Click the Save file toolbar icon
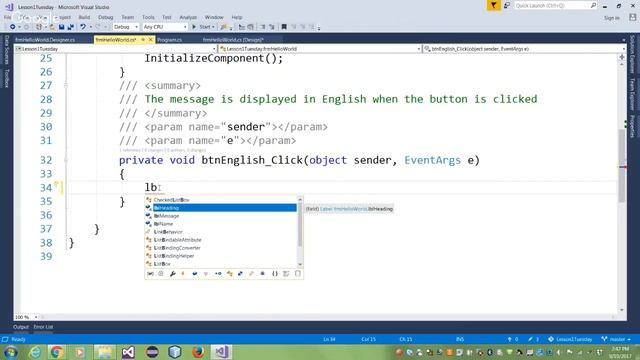 tap(61, 27)
